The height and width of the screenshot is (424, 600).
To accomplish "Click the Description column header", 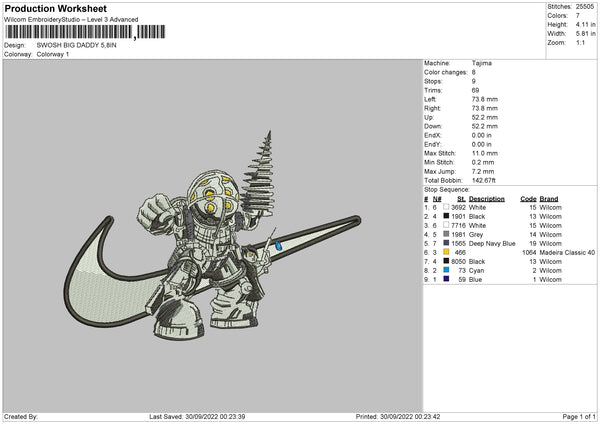I will (487, 197).
